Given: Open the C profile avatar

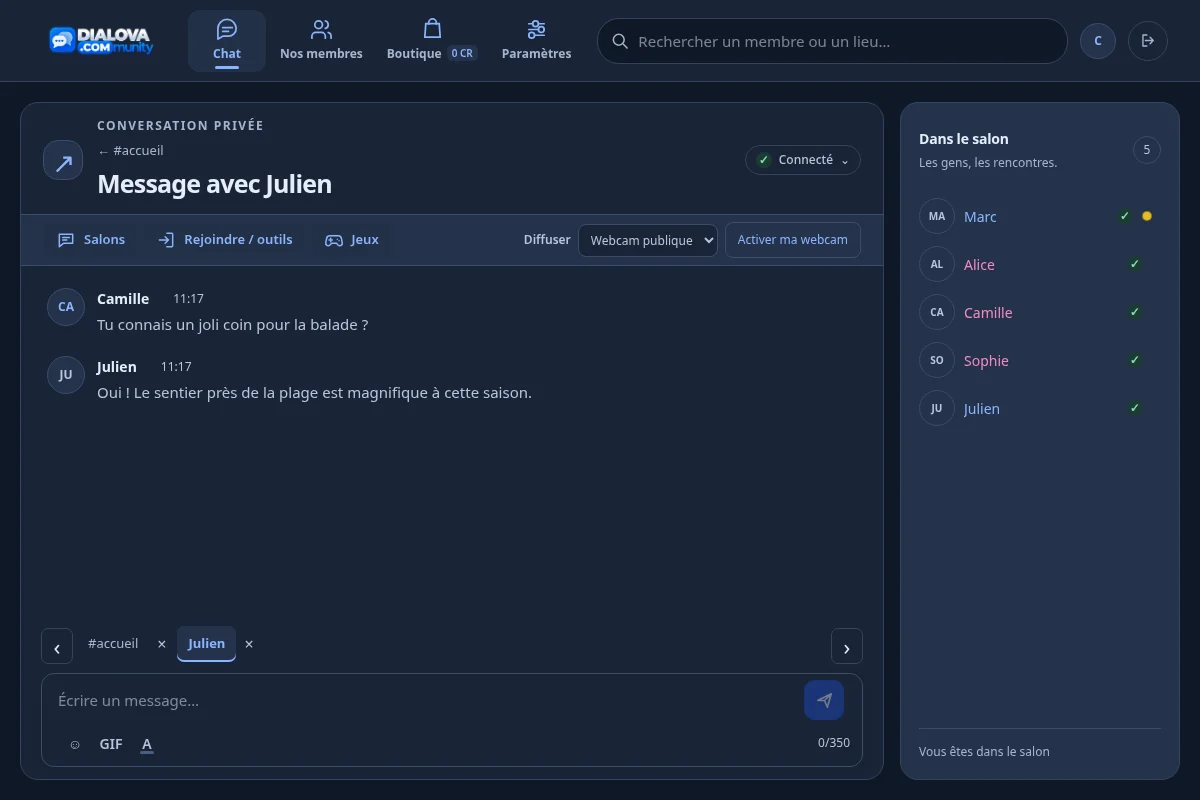Looking at the screenshot, I should click(x=1098, y=41).
